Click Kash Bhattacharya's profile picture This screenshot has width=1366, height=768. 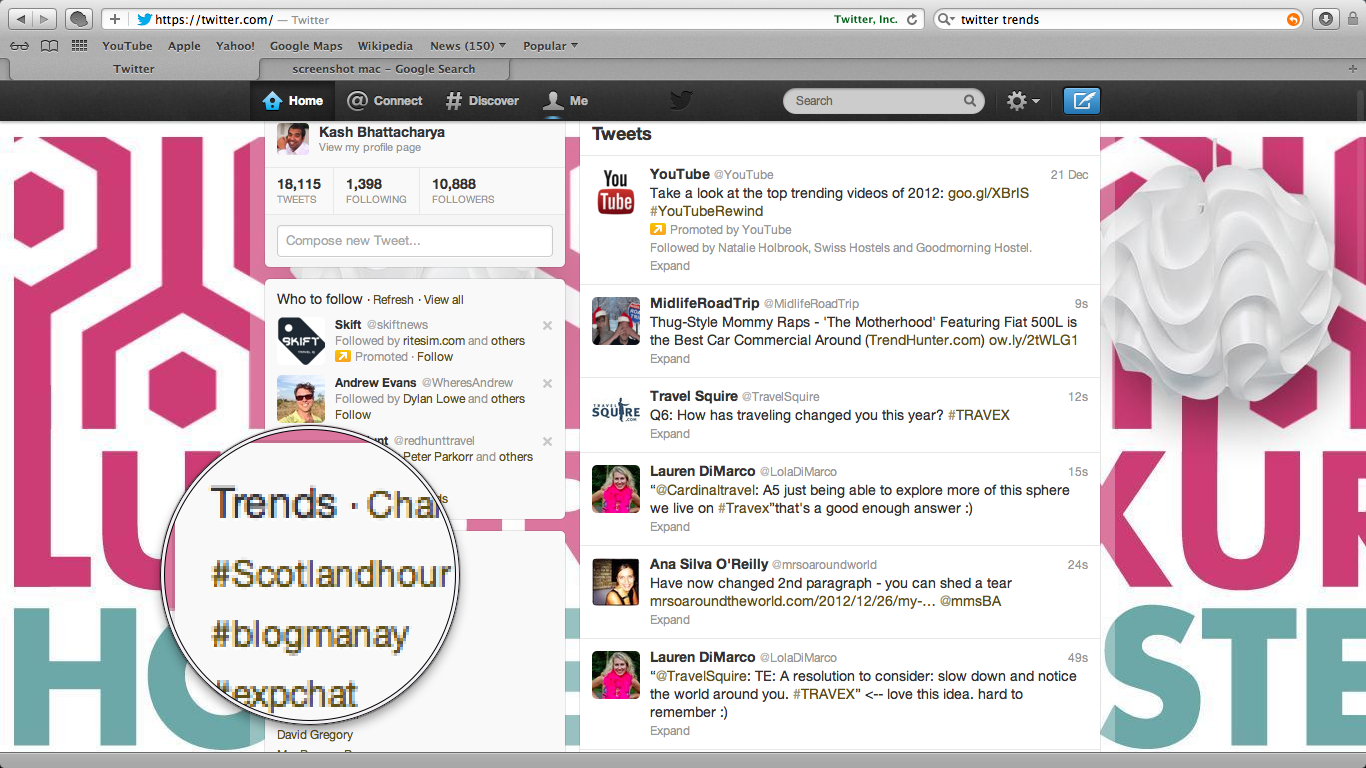[x=293, y=139]
